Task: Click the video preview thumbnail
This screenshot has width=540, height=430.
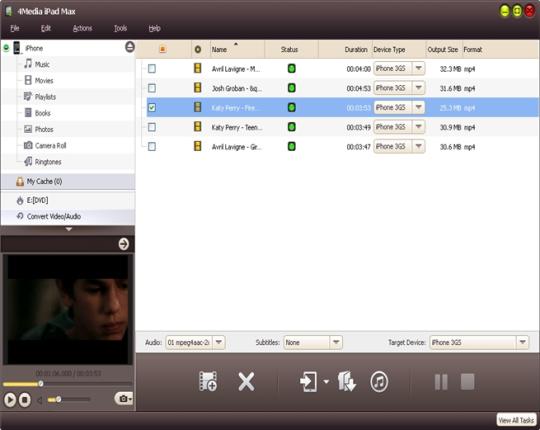Action: [68, 310]
